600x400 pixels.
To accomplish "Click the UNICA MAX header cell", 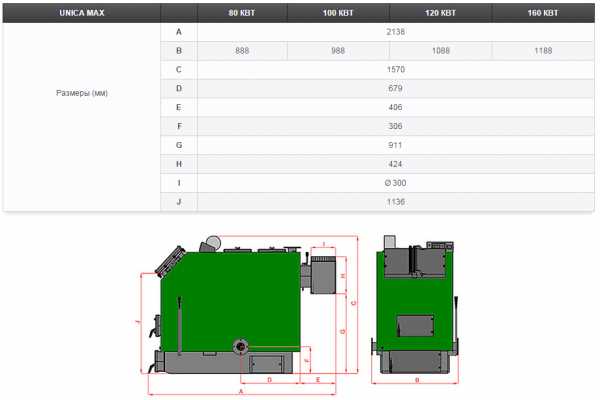I will (82, 13).
